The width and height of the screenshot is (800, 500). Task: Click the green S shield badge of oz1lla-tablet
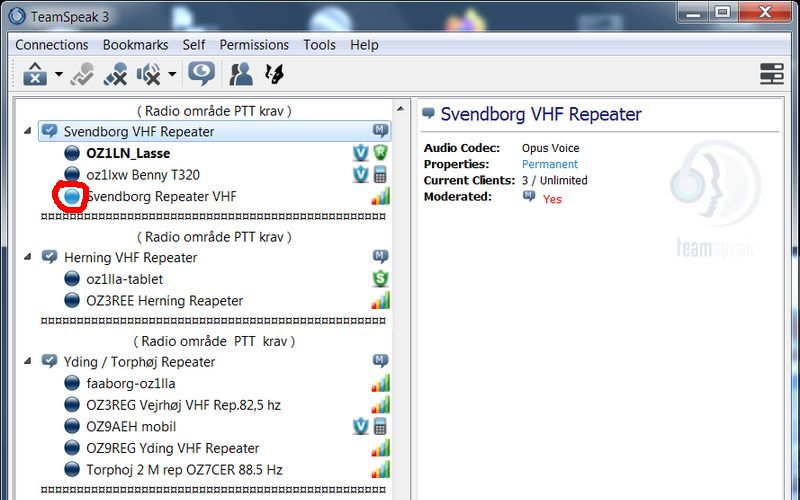click(x=380, y=279)
